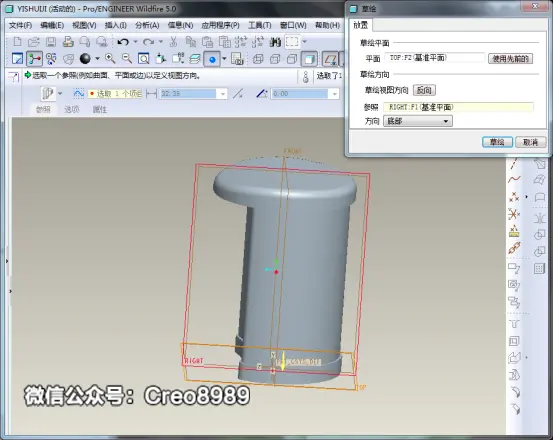Click the Refit view icon
Image resolution: width=554 pixels, height=440 pixels.
tap(143, 59)
